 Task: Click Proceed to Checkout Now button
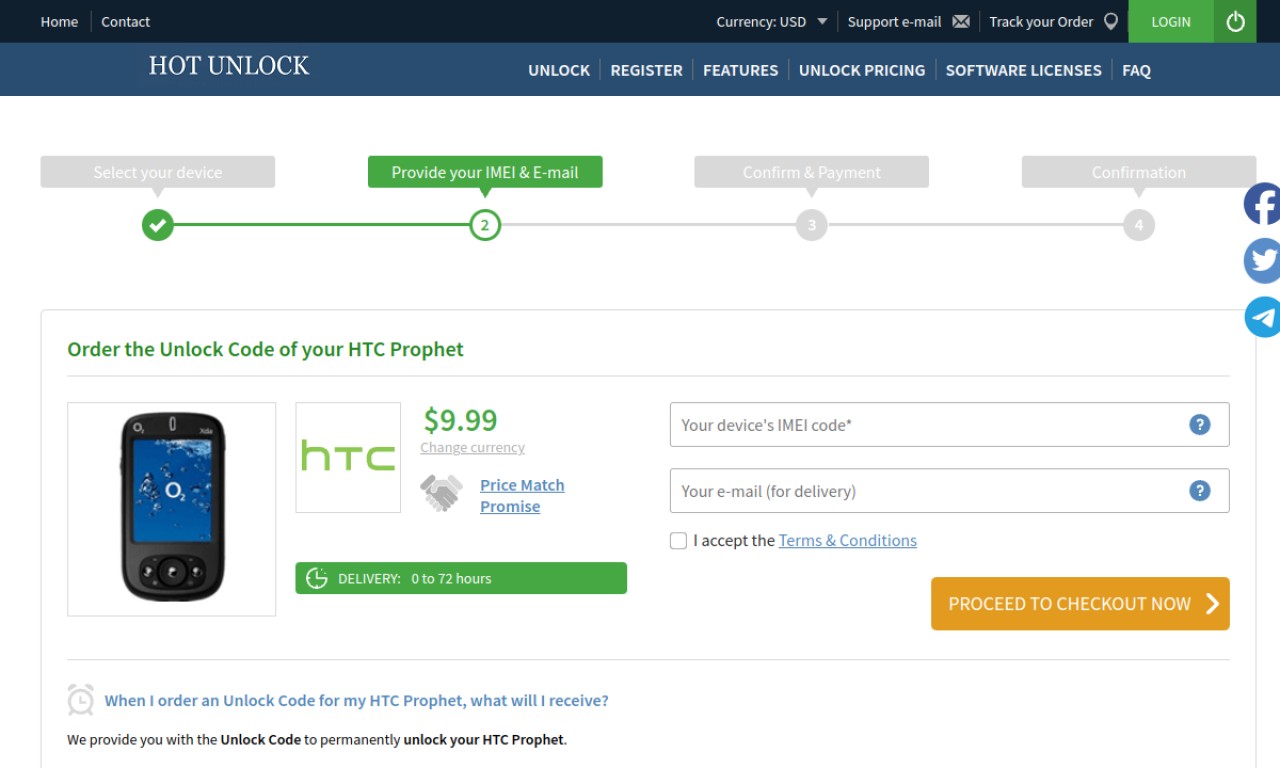1080,604
